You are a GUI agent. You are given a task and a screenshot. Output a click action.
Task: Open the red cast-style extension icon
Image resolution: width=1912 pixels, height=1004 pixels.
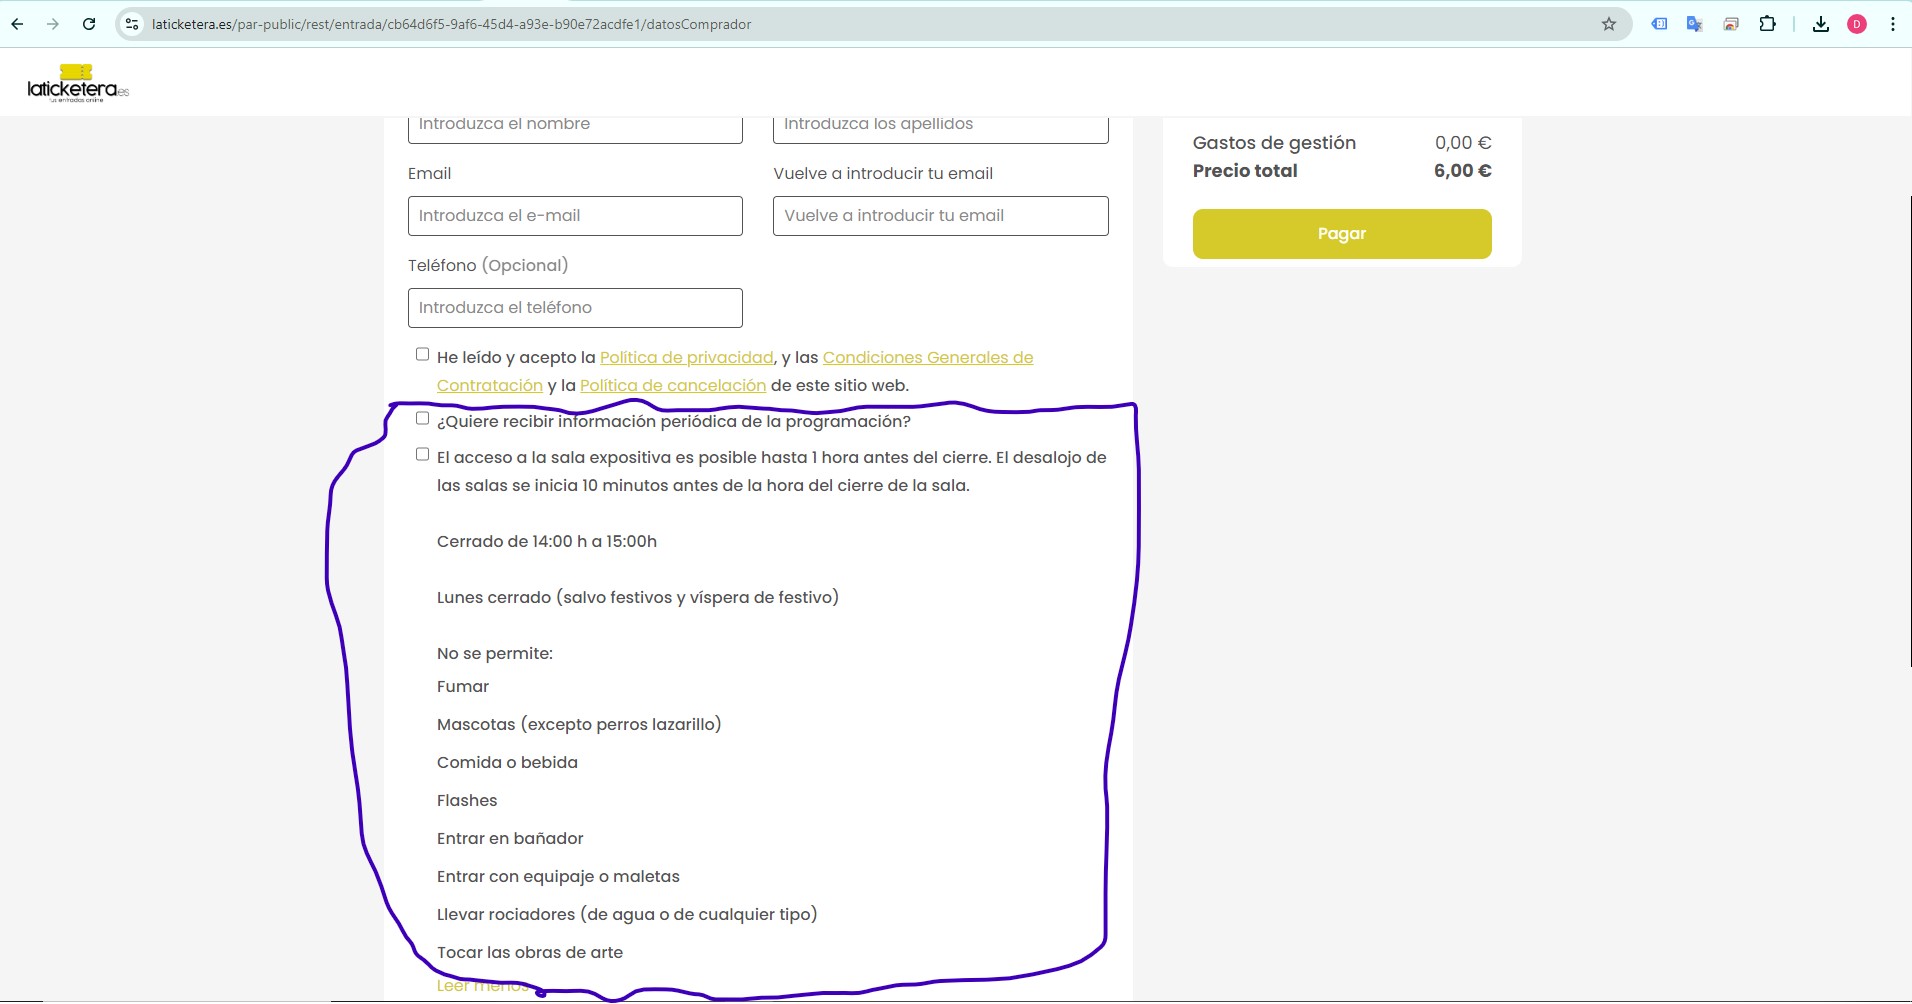point(1731,24)
